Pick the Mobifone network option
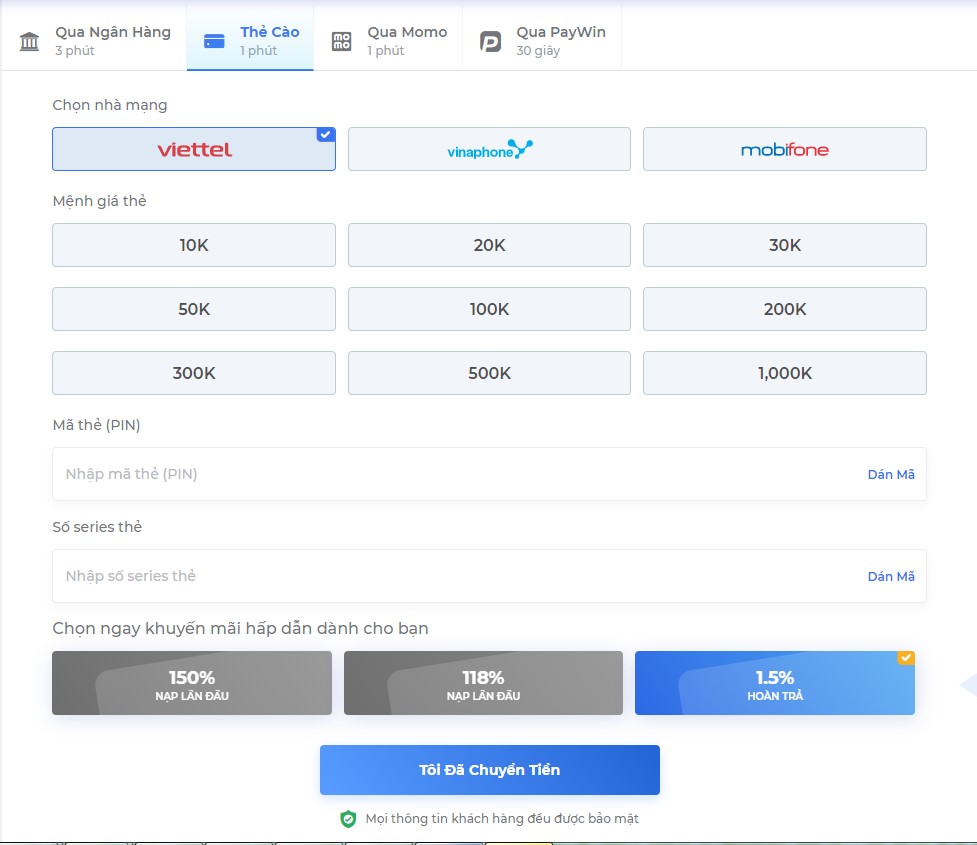 784,149
